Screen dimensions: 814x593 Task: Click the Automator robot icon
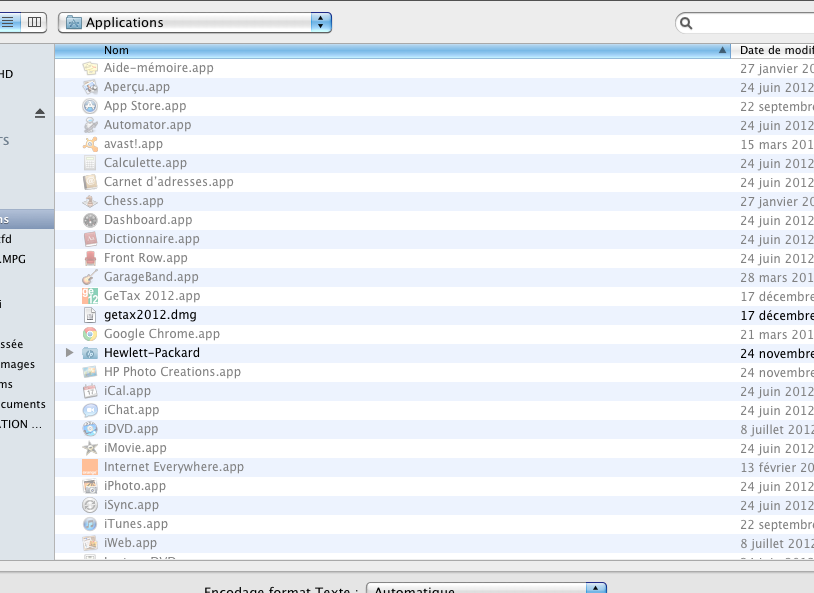[x=90, y=125]
